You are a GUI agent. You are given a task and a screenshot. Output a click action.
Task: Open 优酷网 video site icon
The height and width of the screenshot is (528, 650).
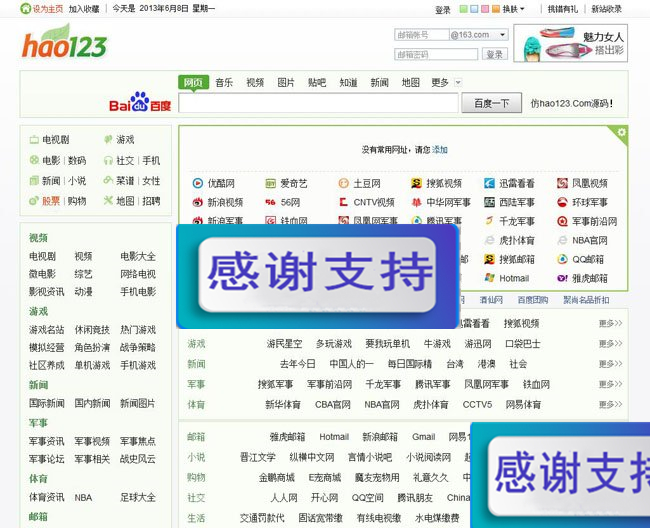[x=198, y=183]
